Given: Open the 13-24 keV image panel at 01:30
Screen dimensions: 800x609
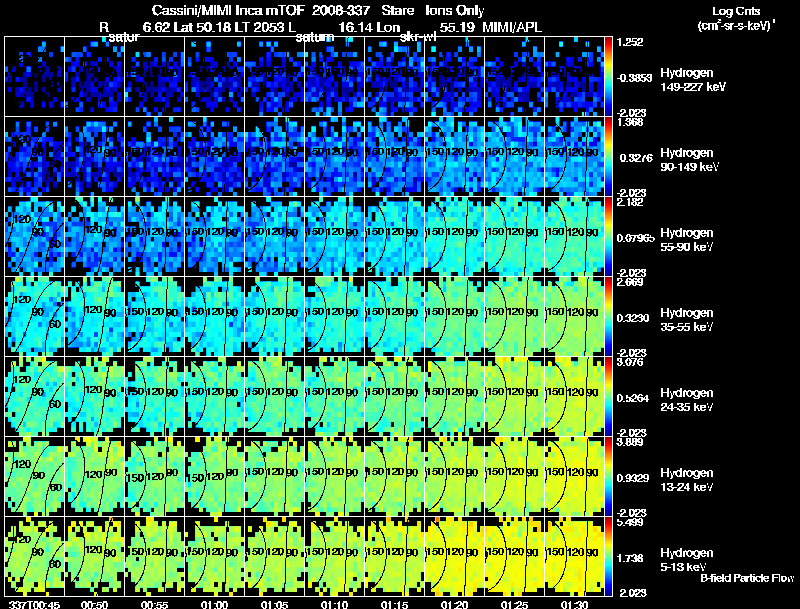Looking at the screenshot, I should tap(574, 476).
